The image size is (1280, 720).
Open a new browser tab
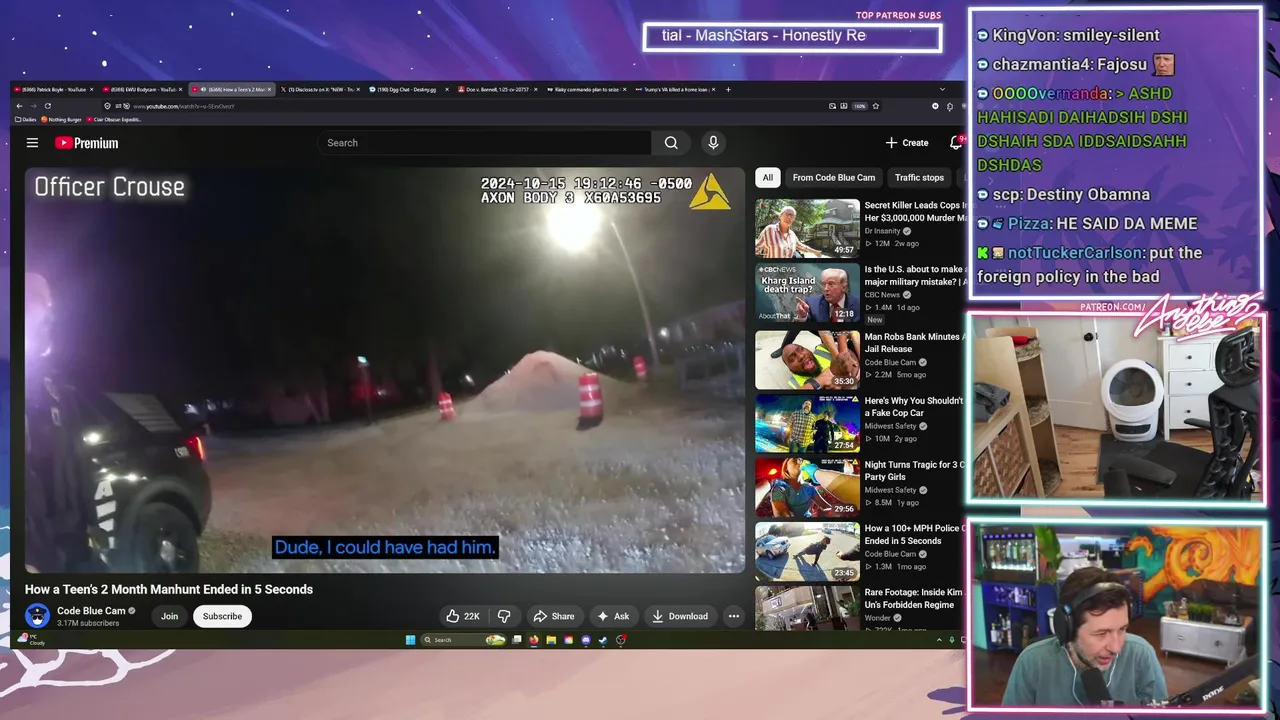pos(728,89)
